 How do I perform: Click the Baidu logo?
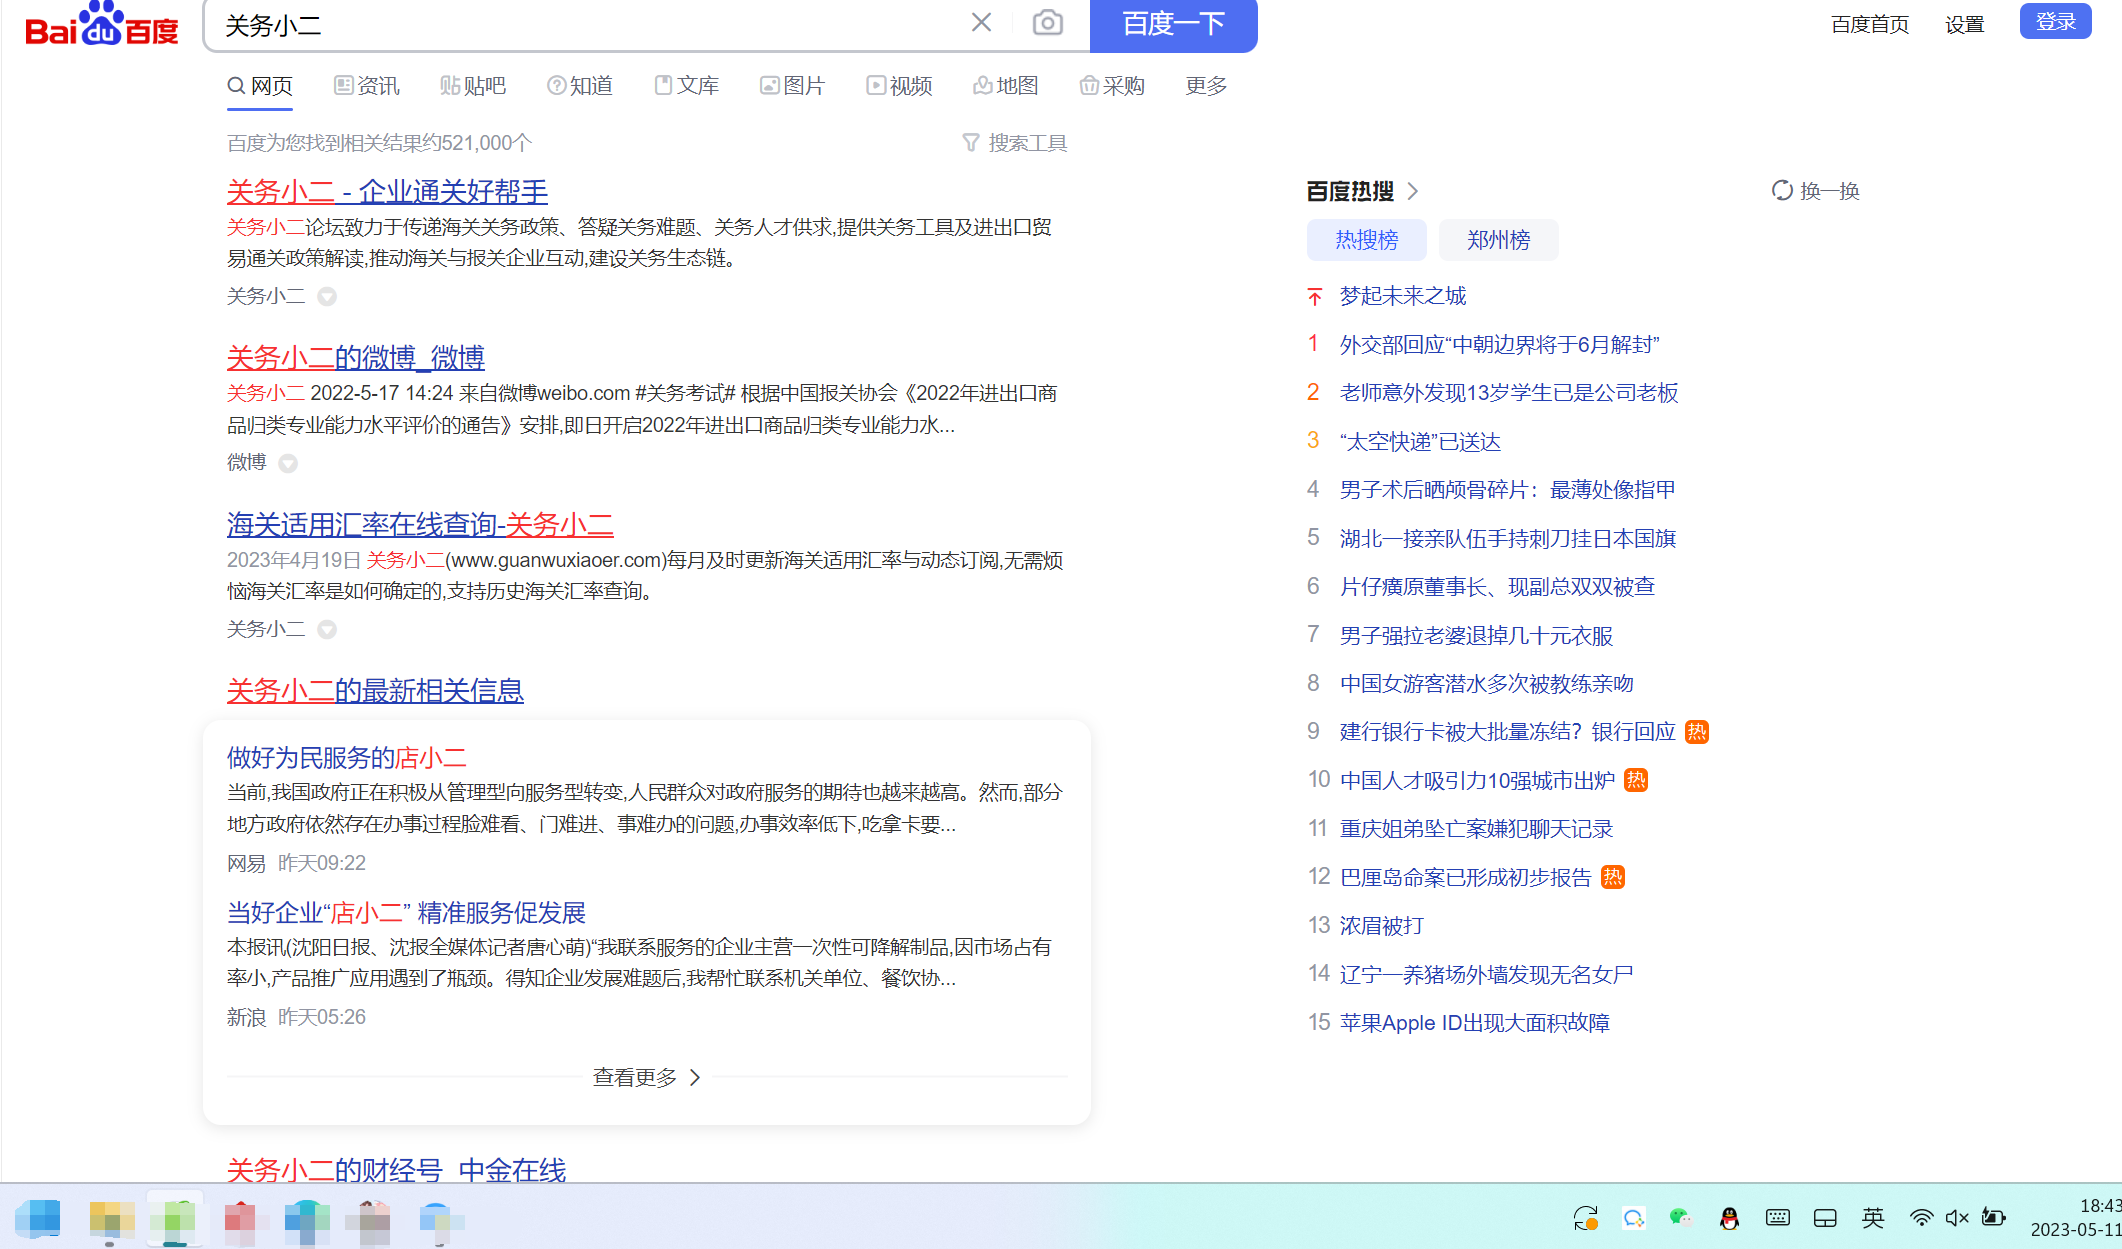click(x=101, y=24)
